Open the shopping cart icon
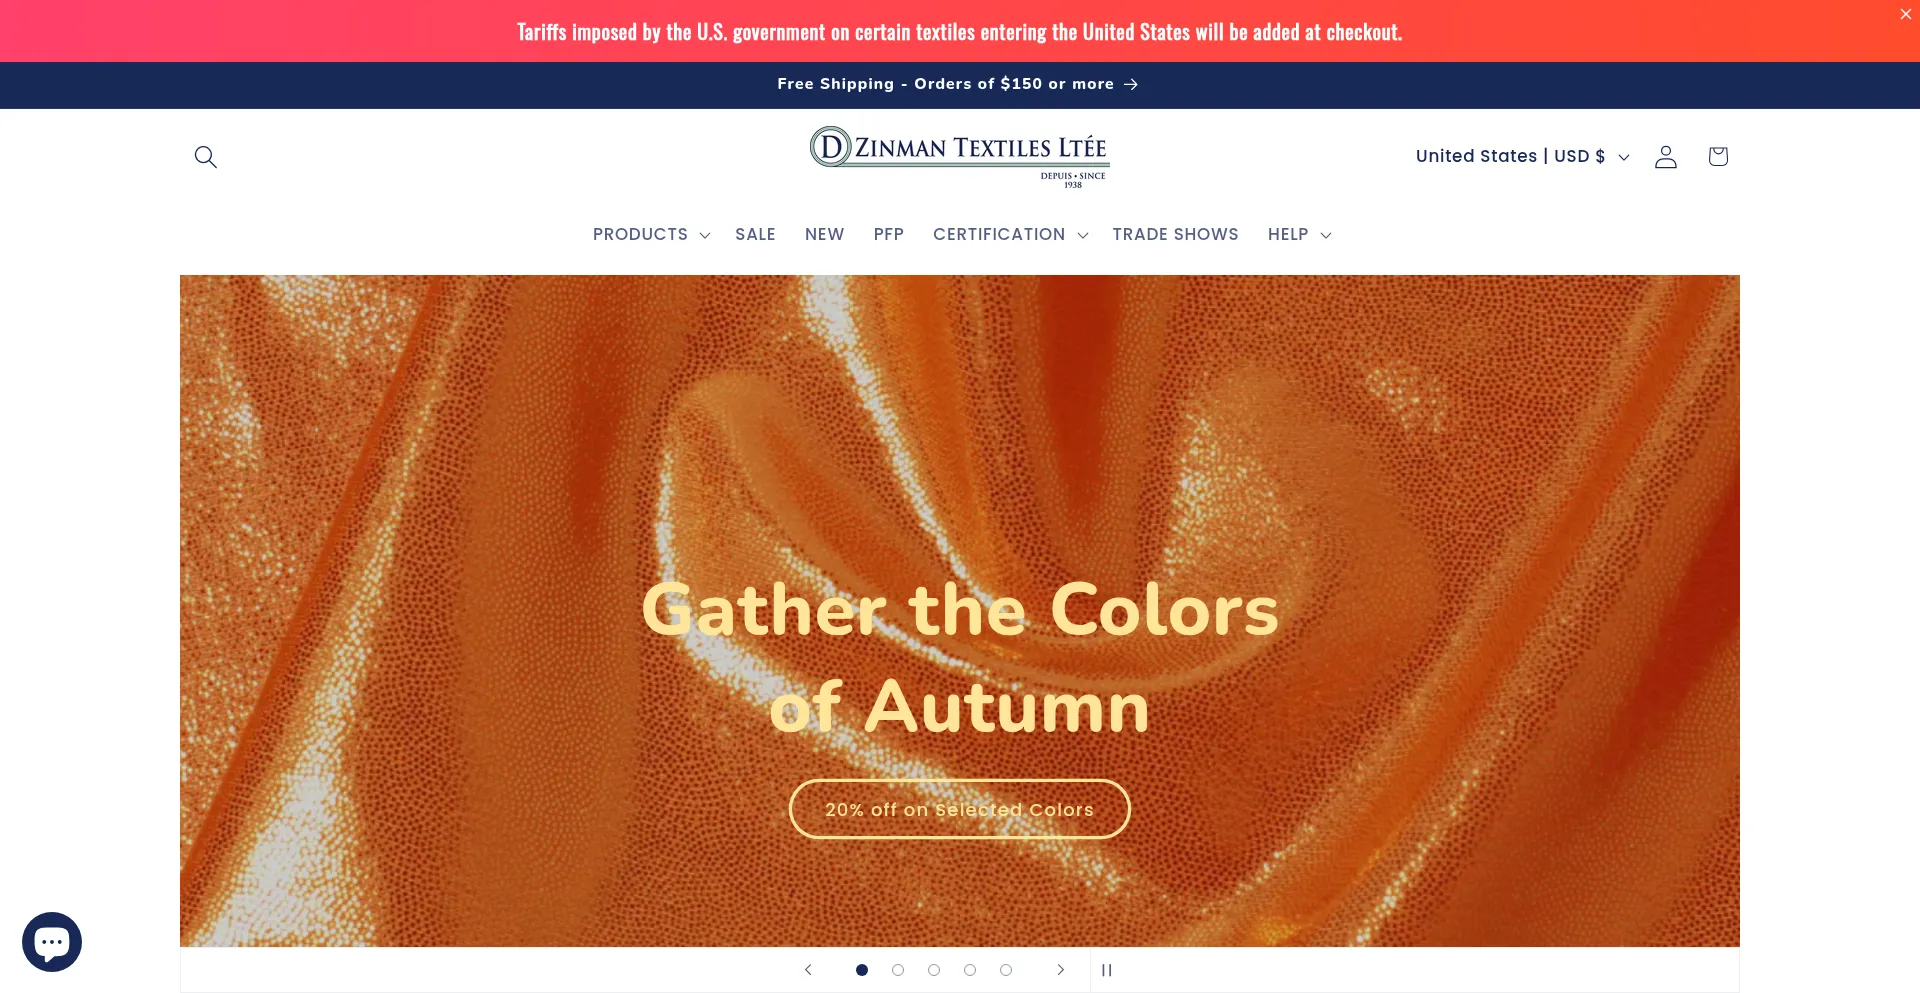 pos(1718,157)
